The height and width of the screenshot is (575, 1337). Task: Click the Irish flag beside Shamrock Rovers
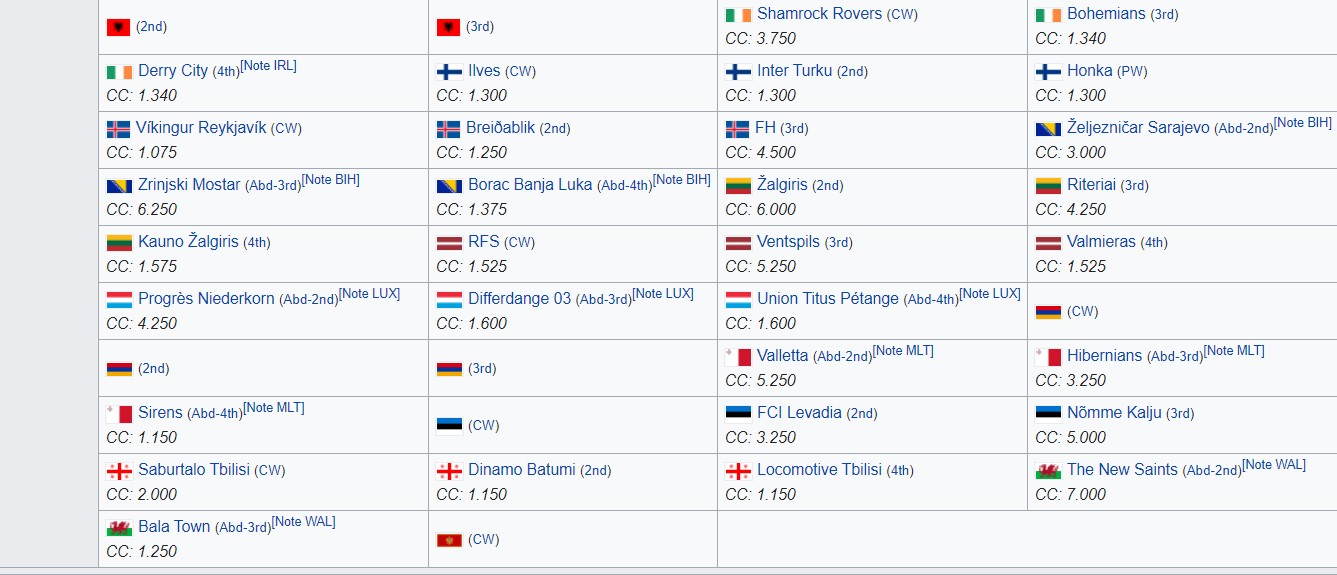738,15
